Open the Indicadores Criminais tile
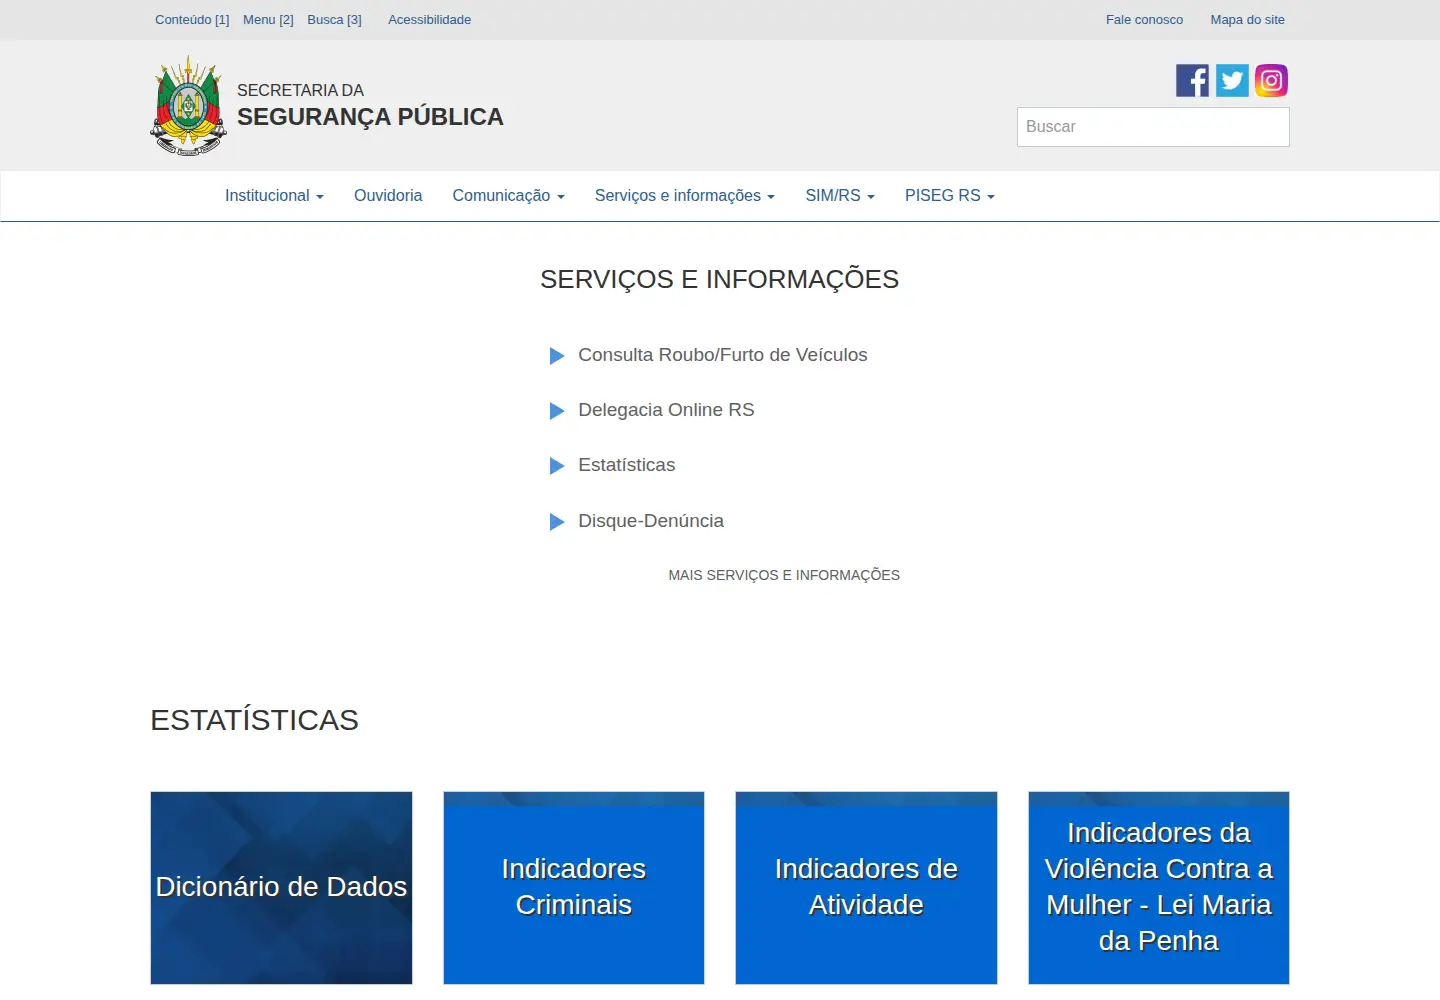Viewport: 1440px width, 1000px height. pos(574,888)
